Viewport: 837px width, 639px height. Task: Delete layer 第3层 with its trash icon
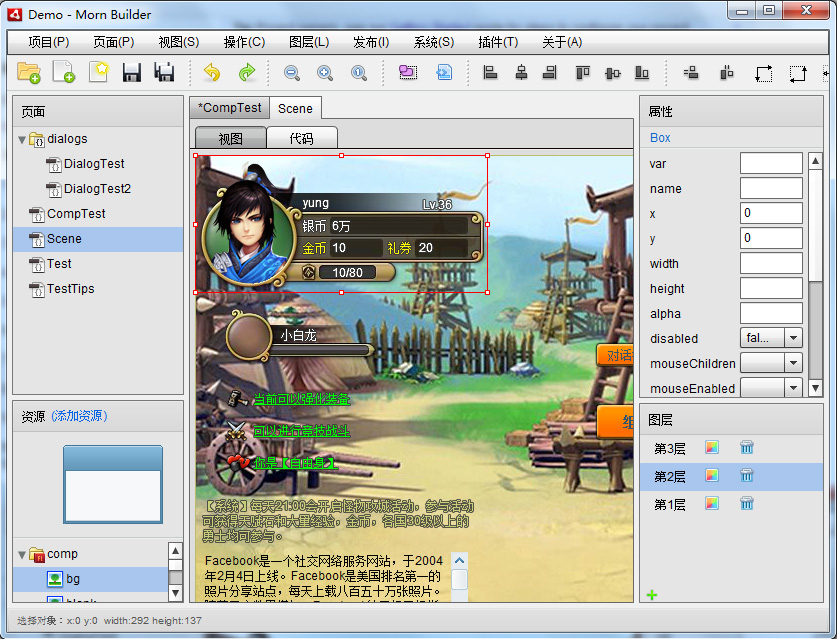tap(747, 447)
